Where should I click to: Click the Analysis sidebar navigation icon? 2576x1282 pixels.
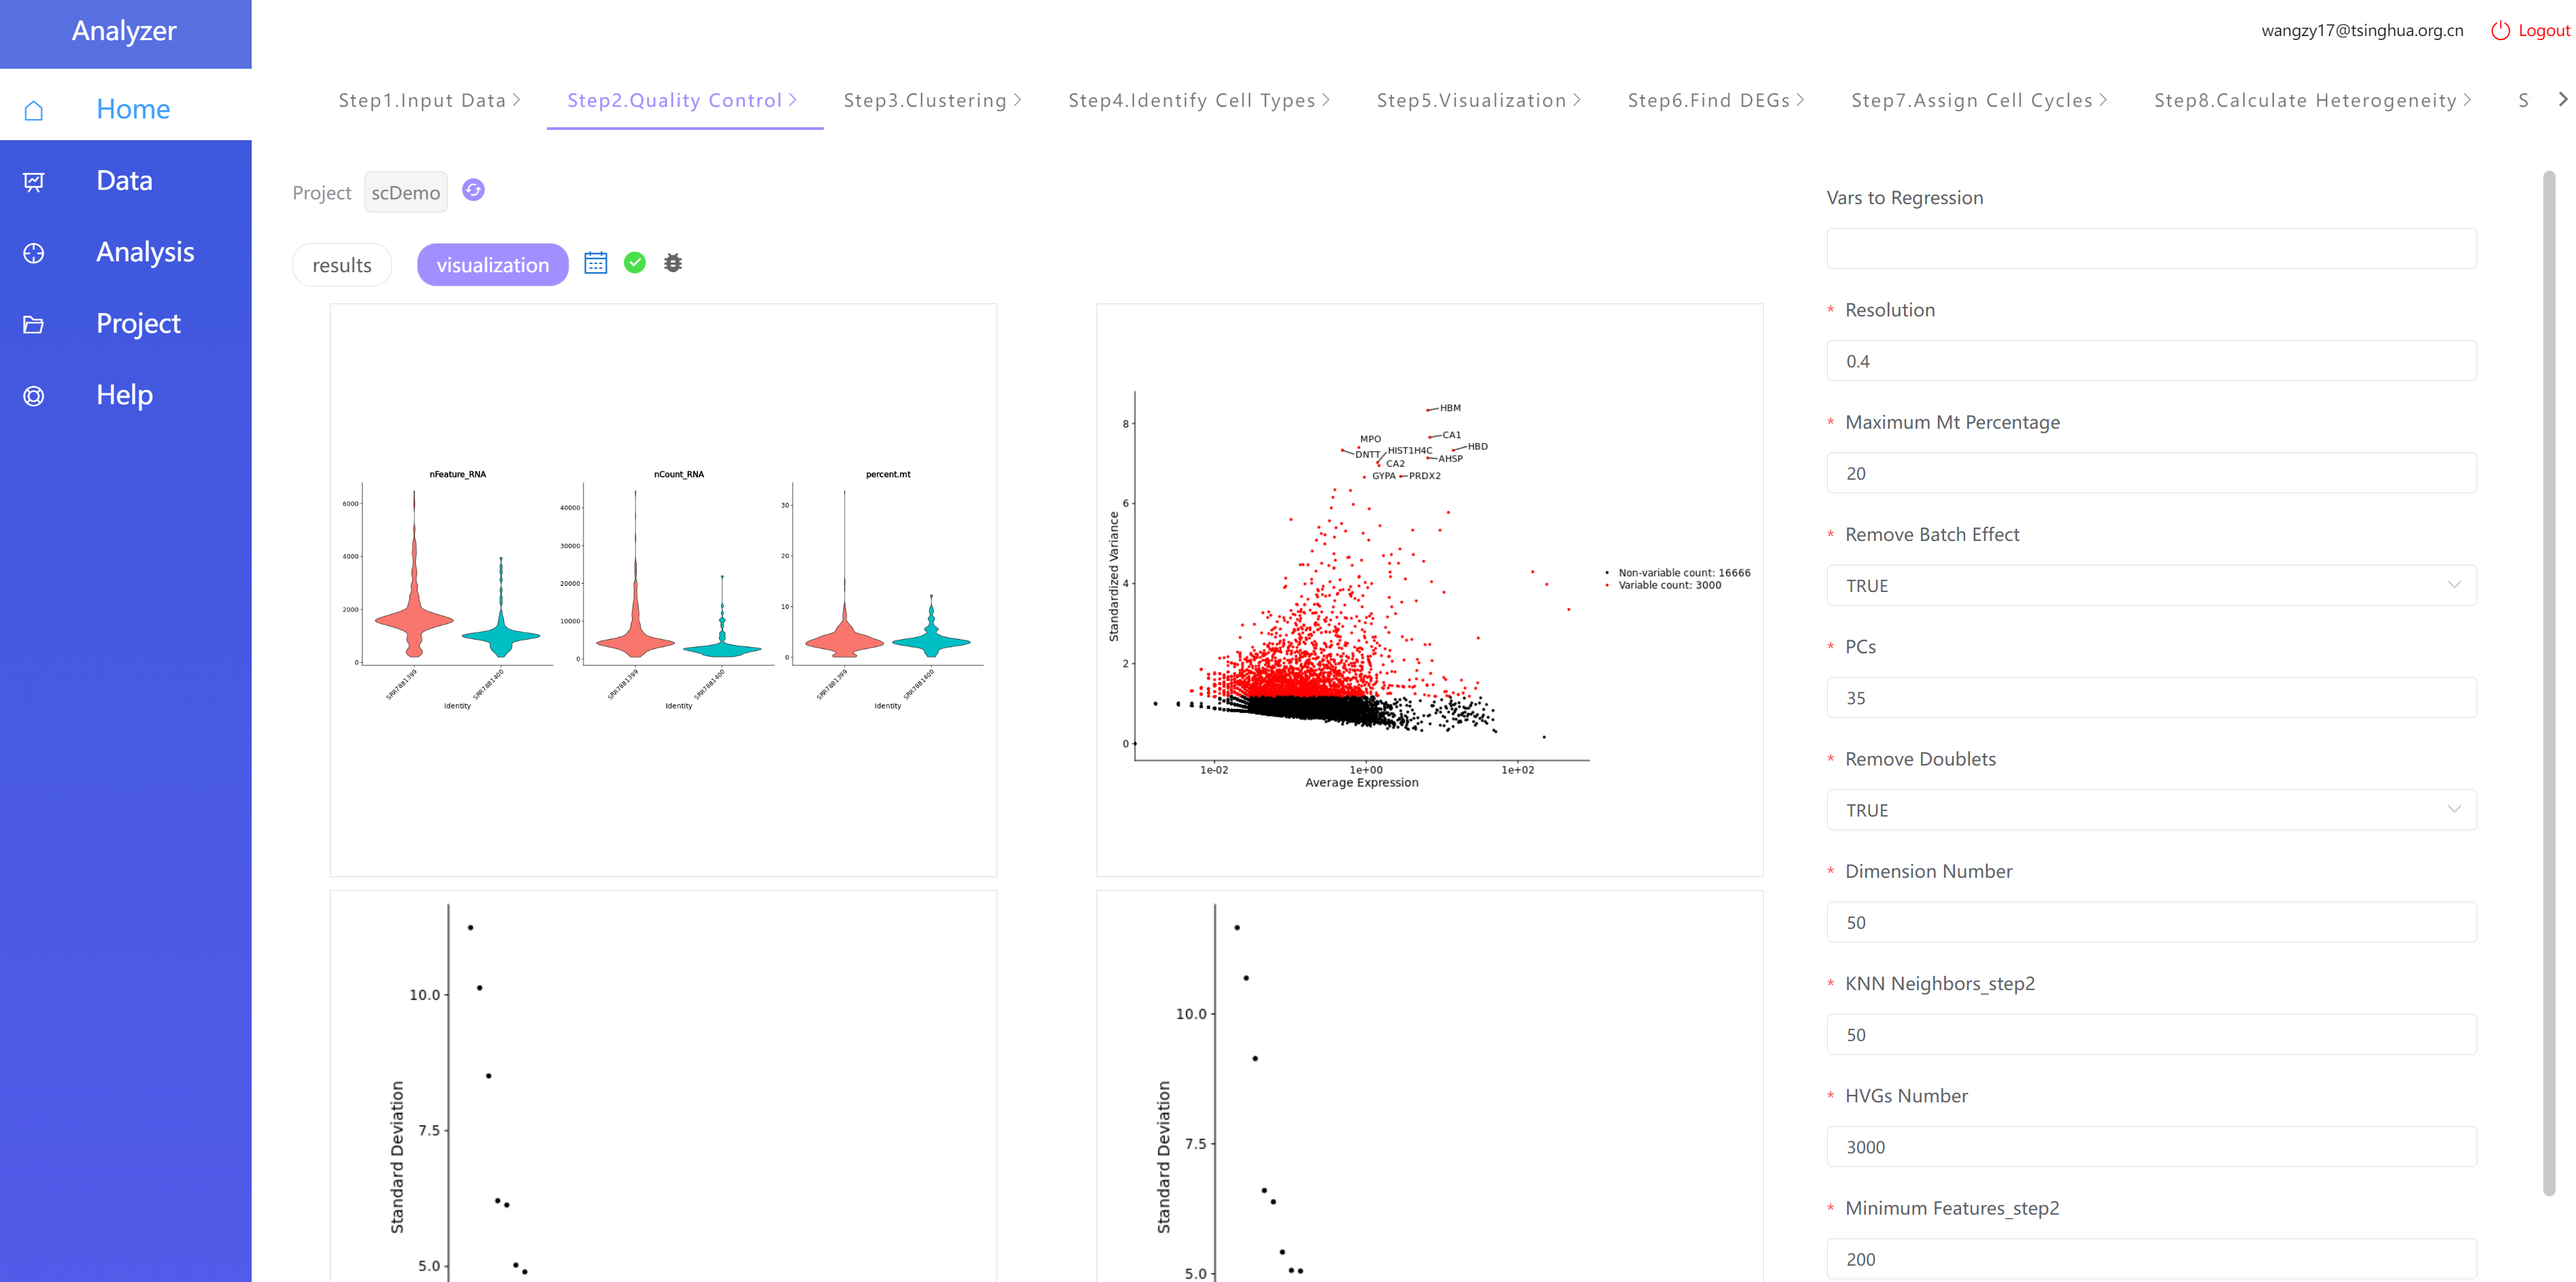[x=36, y=252]
